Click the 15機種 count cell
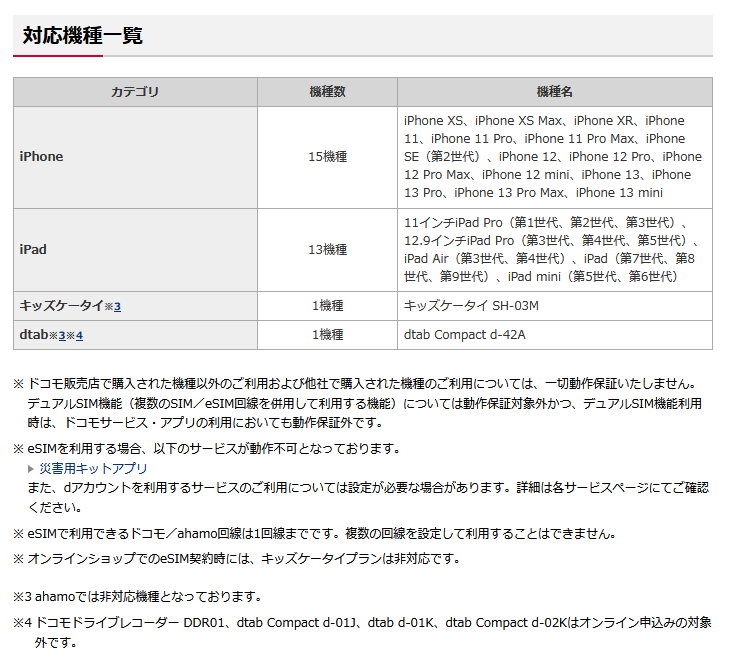This screenshot has width=735, height=670. coord(327,157)
